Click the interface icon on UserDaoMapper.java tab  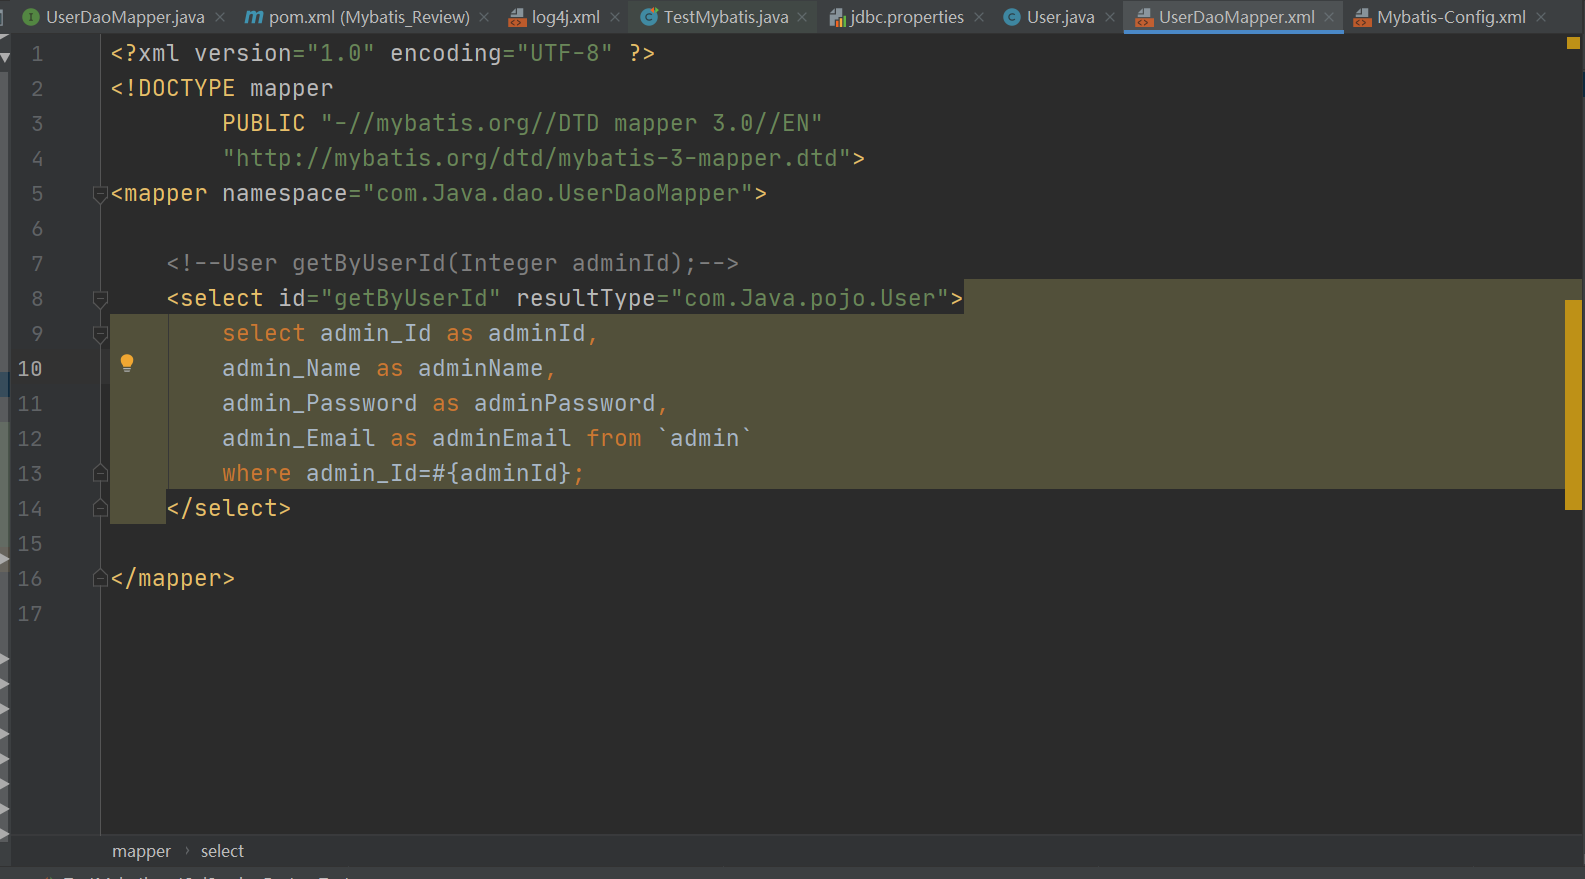(31, 17)
